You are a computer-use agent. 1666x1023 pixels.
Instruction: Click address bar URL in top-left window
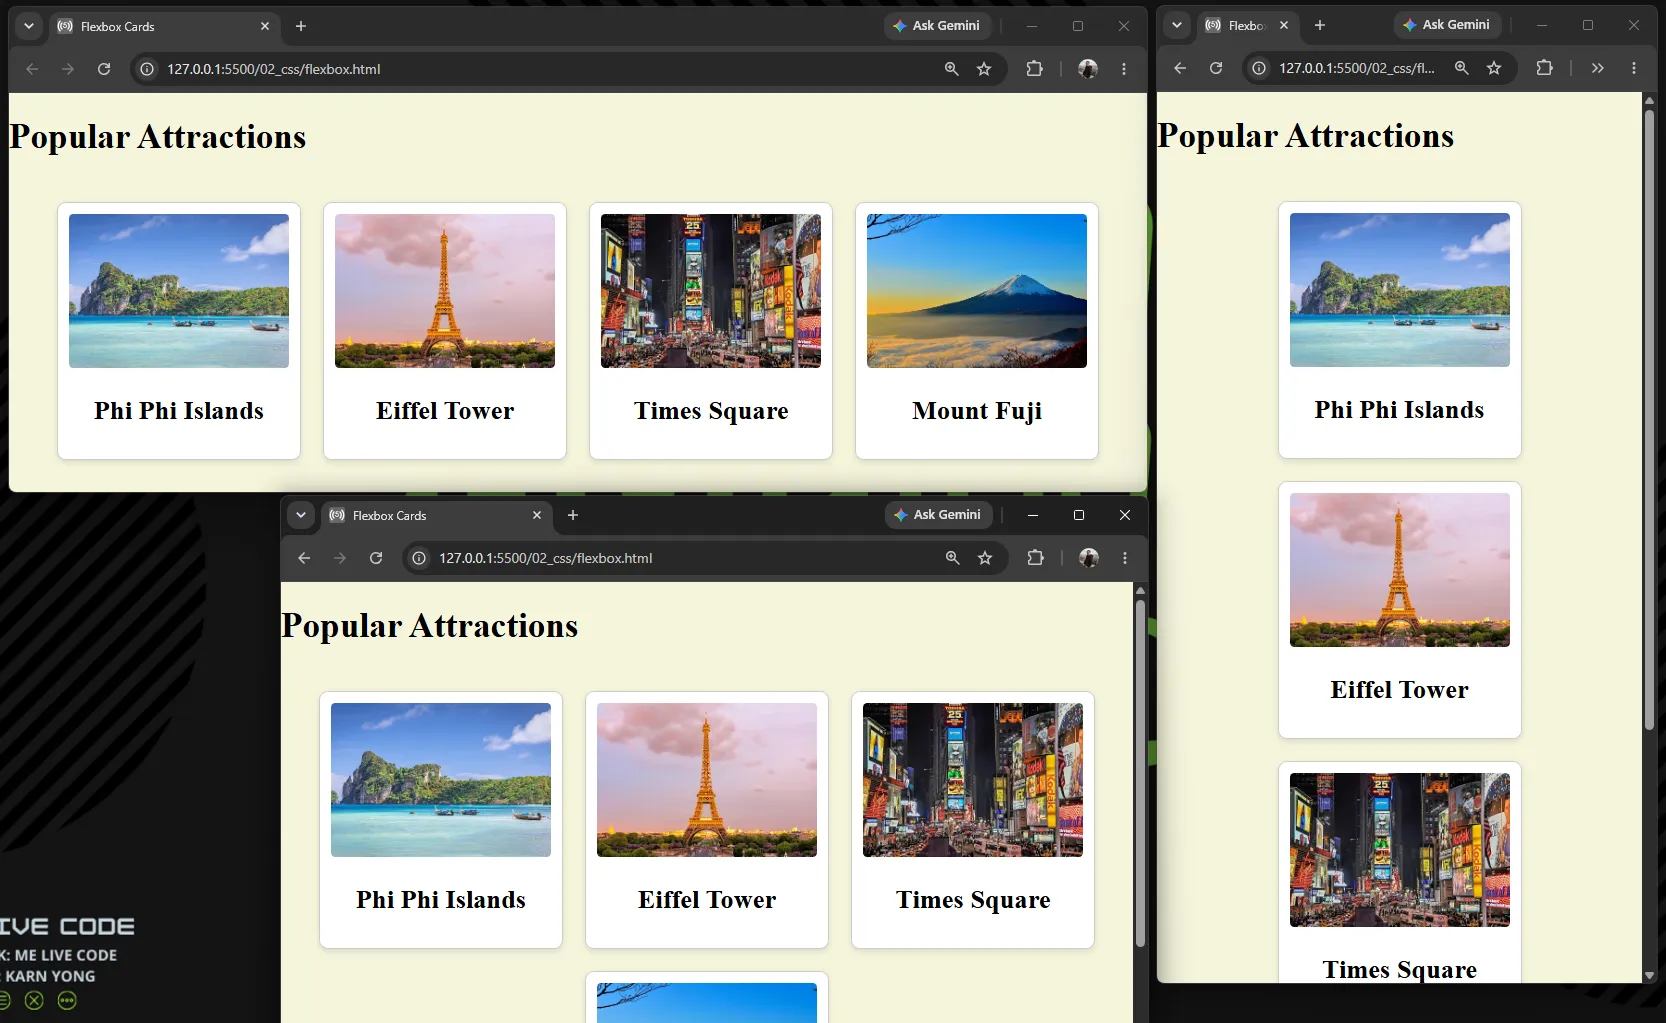pos(274,69)
